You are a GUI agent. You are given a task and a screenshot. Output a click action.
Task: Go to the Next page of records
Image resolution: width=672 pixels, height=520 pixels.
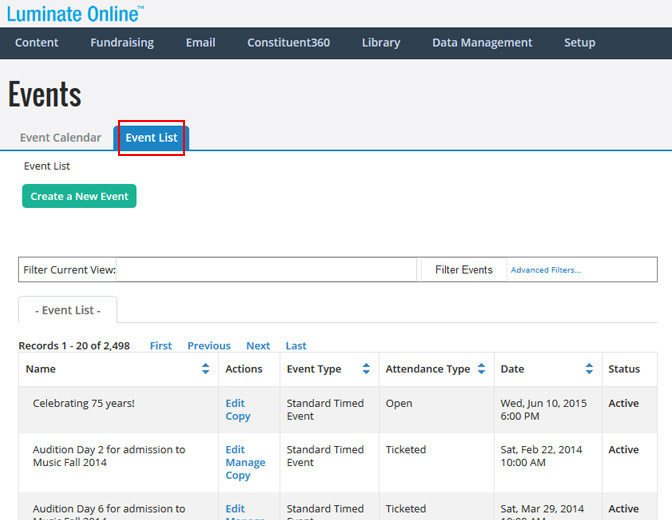[258, 346]
